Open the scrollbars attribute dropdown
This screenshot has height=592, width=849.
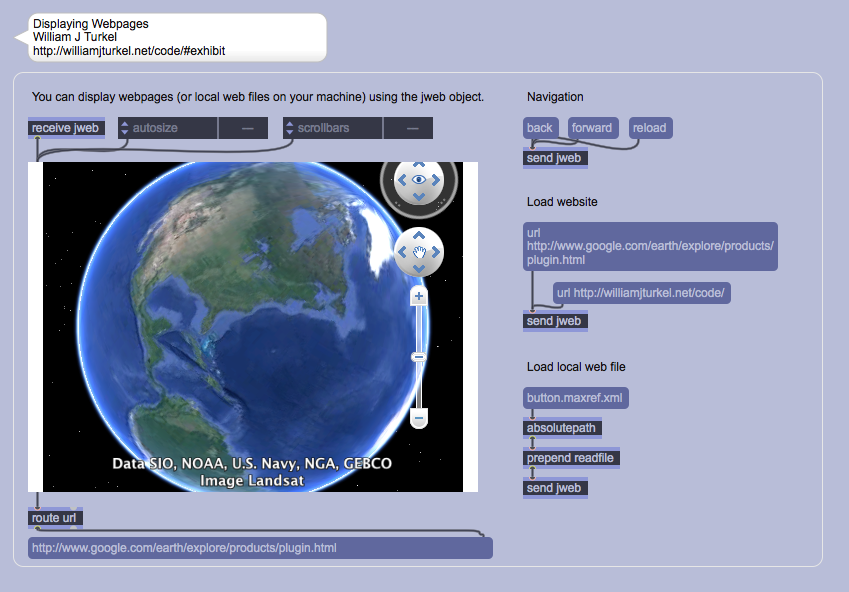(290, 128)
